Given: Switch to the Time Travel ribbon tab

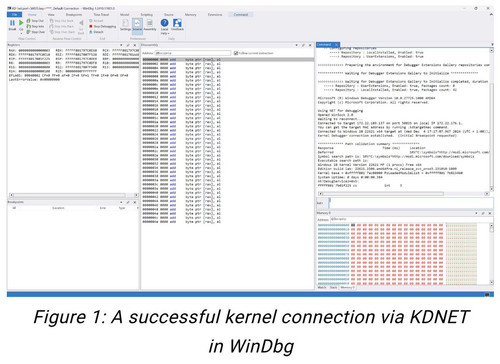Looking at the screenshot, I should coord(101,15).
